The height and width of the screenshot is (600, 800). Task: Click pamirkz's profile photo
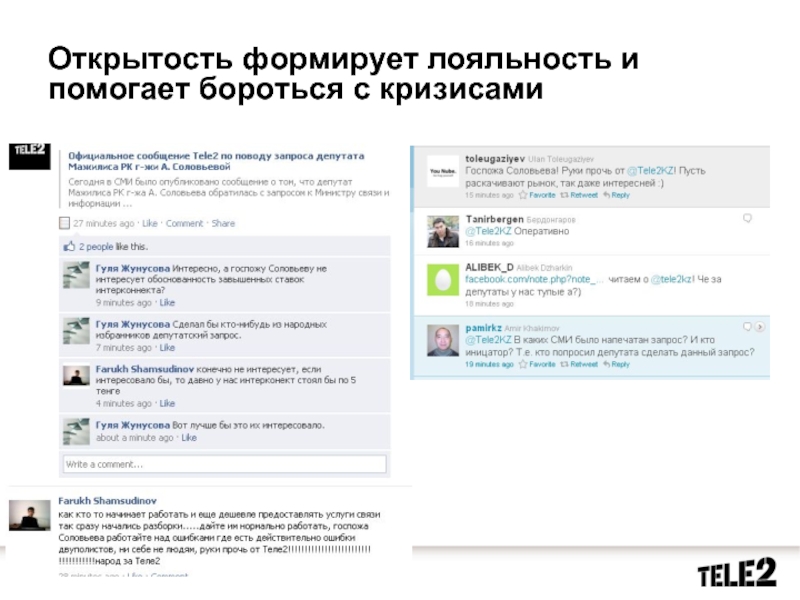(442, 340)
